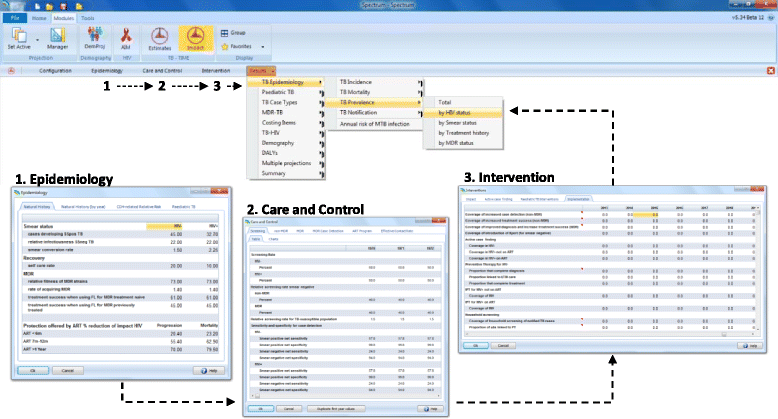
Task: Open the projection Manager icon
Action: (58, 36)
